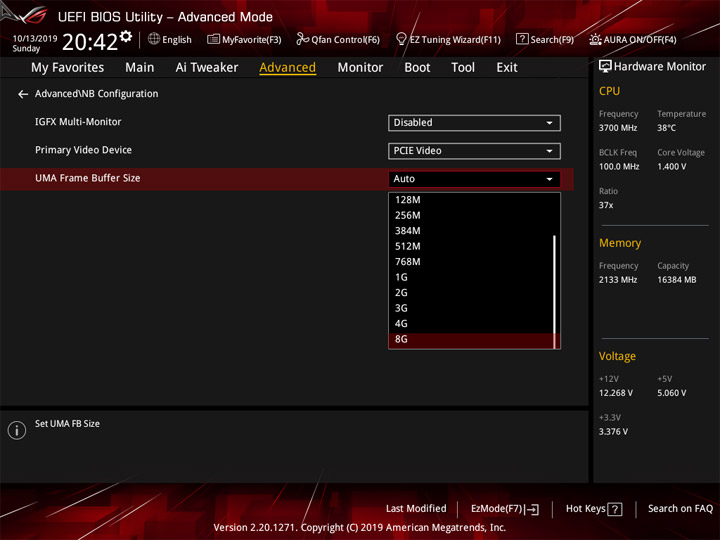The width and height of the screenshot is (720, 540).
Task: Choose 768M from the list
Action: [x=471, y=262]
